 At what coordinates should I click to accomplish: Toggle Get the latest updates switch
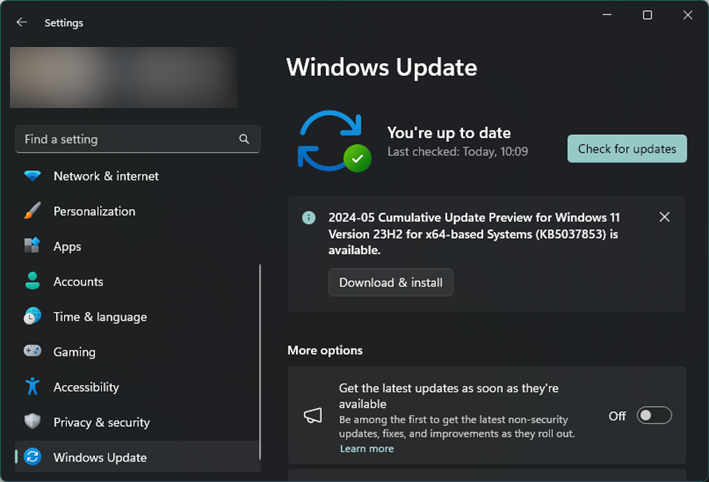coord(654,415)
